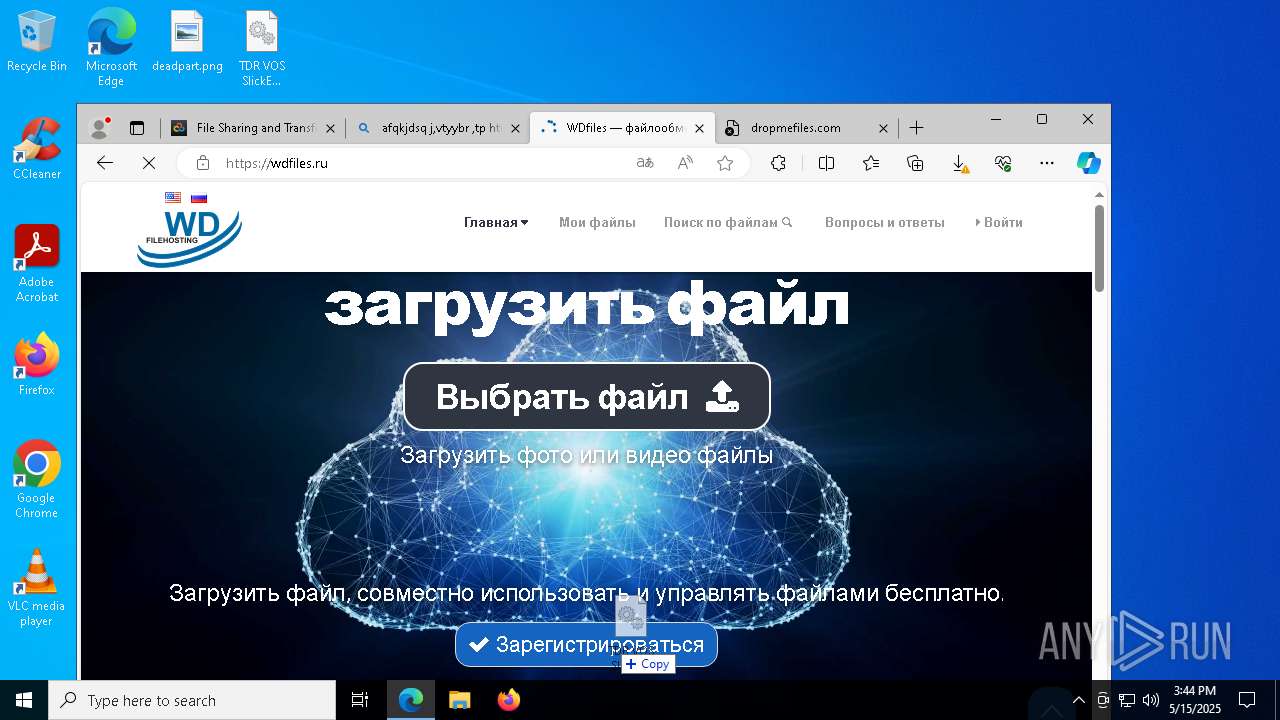
Task: Open the Favorites list icon
Action: point(871,163)
